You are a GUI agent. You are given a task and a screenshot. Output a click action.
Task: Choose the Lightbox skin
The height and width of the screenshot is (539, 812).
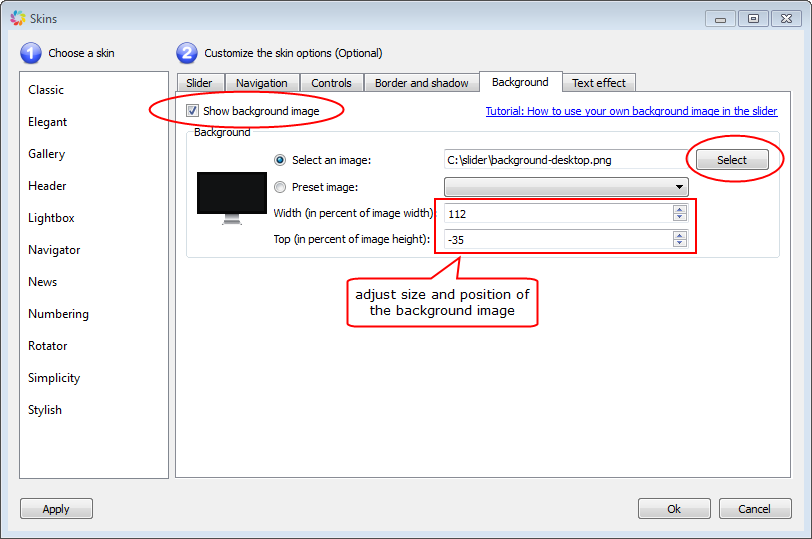(51, 218)
